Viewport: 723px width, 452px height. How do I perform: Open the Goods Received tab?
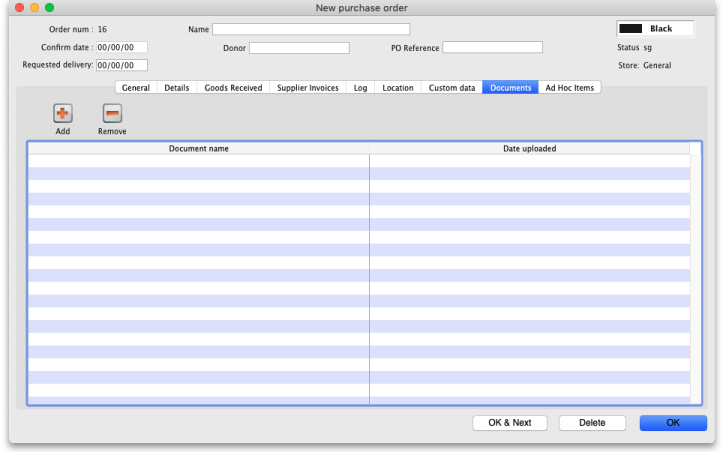tap(233, 88)
